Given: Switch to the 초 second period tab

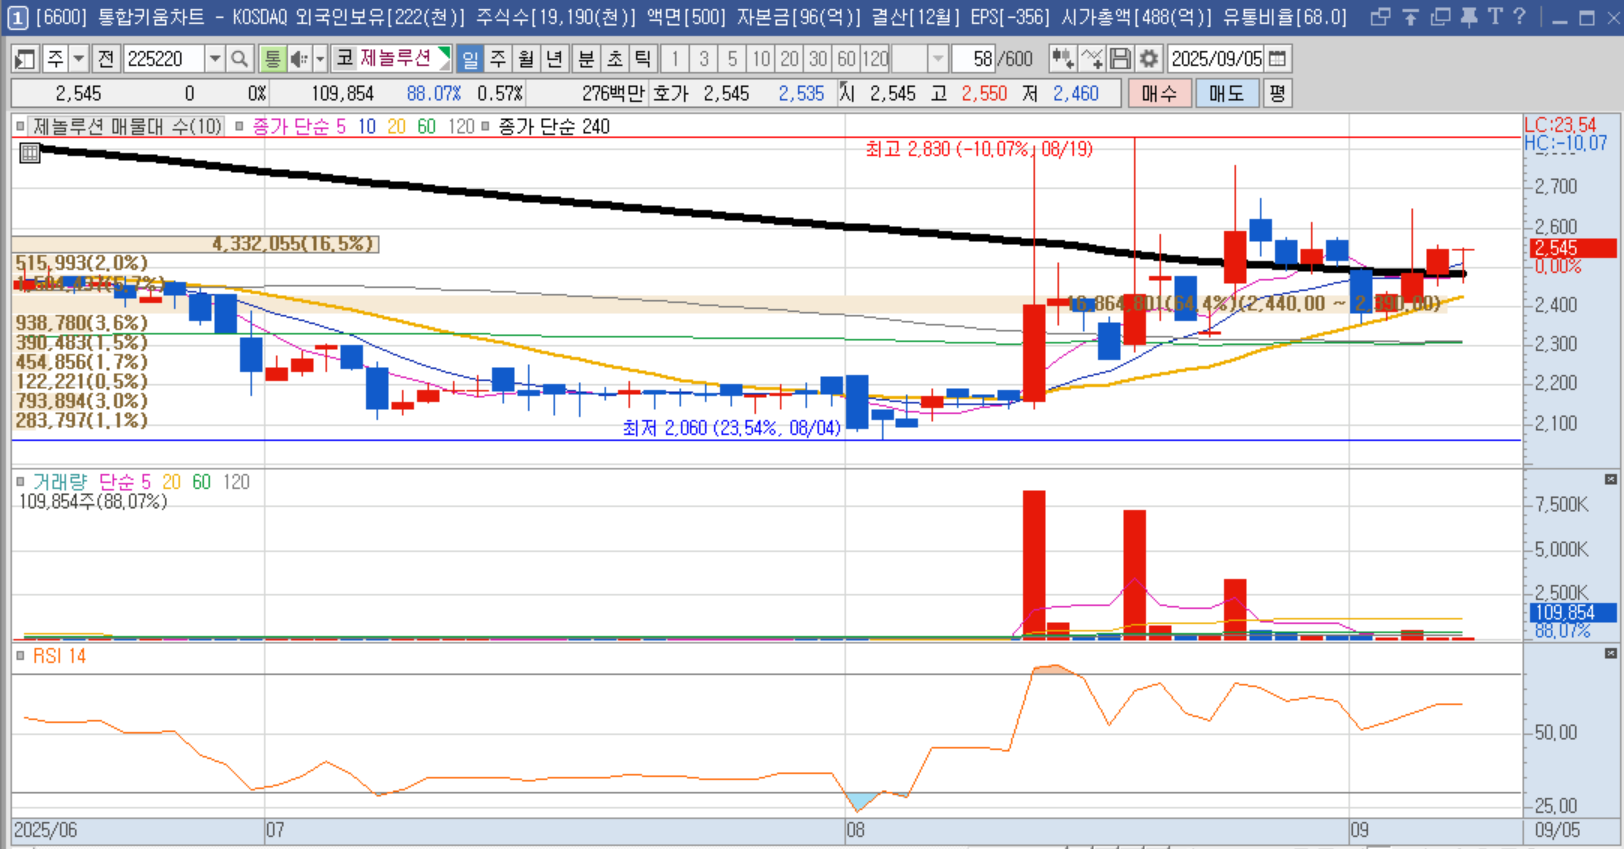Looking at the screenshot, I should pos(614,59).
